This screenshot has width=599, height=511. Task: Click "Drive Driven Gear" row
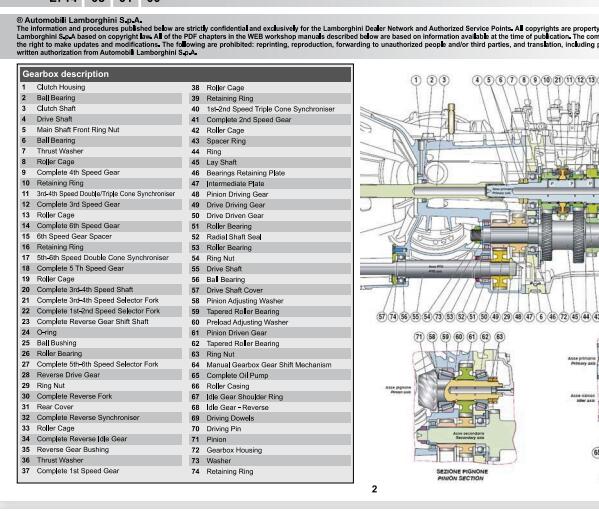pyautogui.click(x=270, y=216)
